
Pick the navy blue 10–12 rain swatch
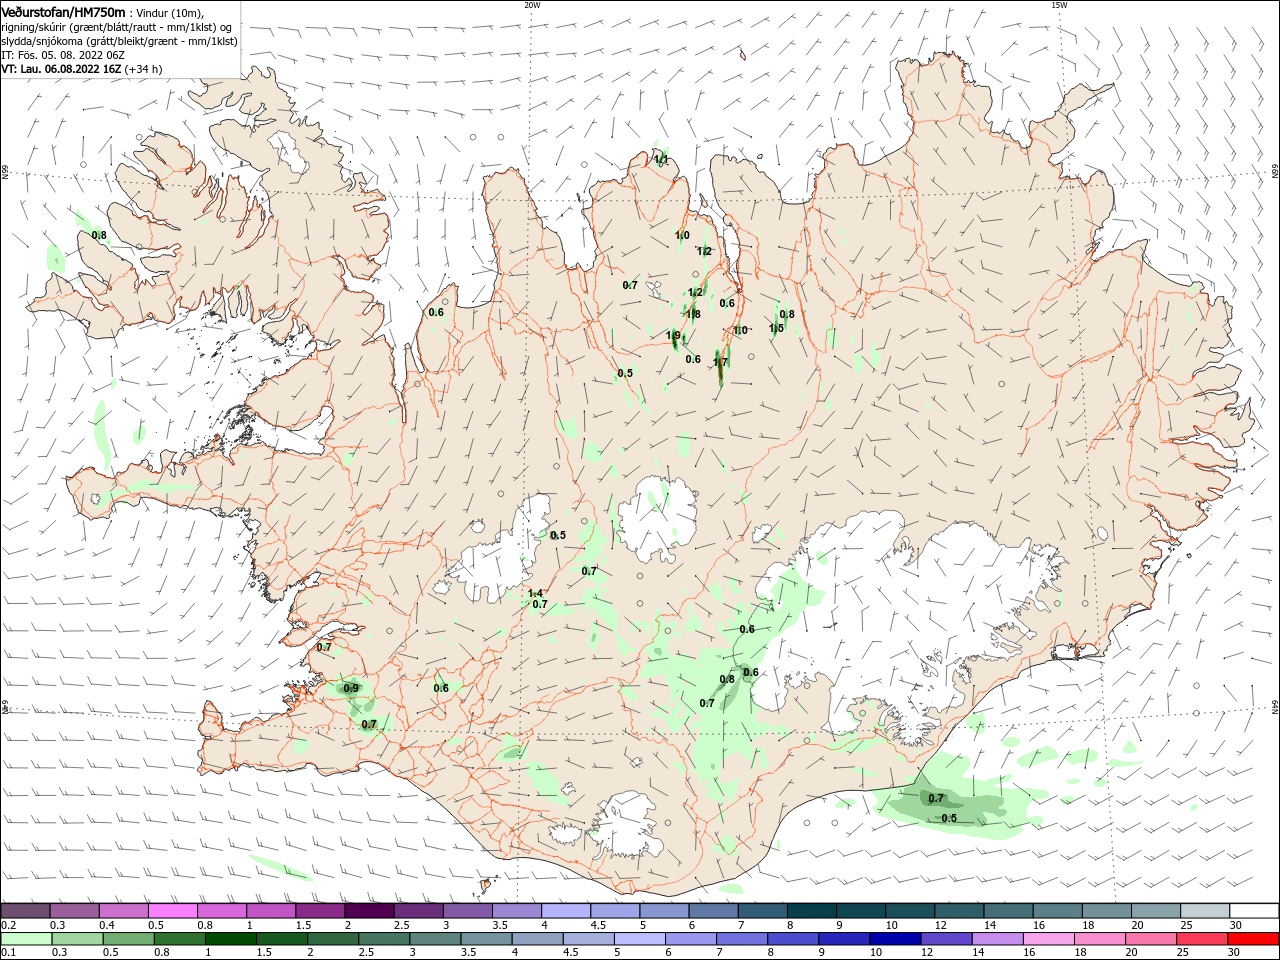click(x=894, y=939)
